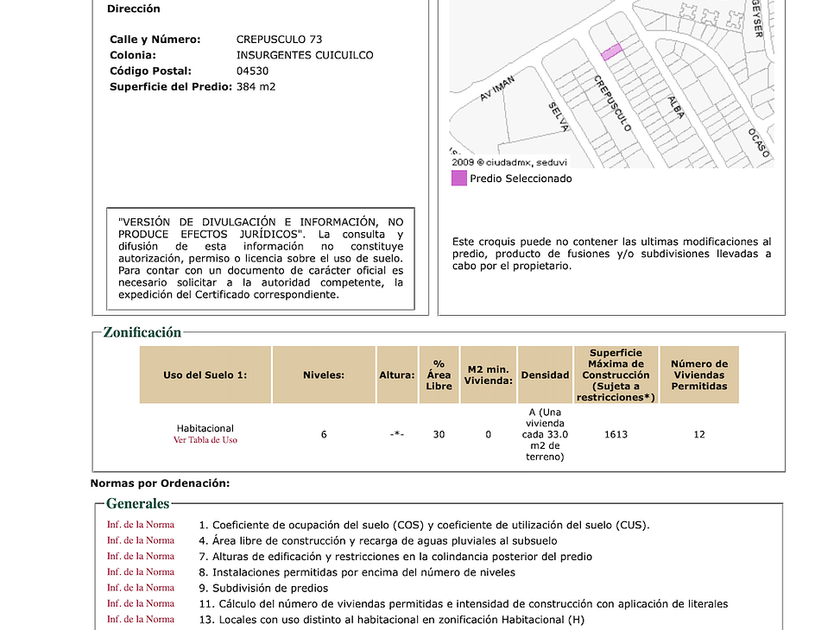This screenshot has height=630, width=840.
Task: Open Inf. de la Norma for norm 8
Action: [140, 572]
